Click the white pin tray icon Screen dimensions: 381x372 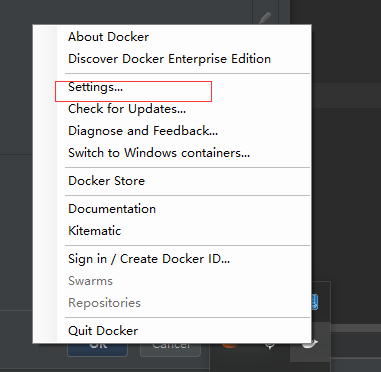pos(270,346)
